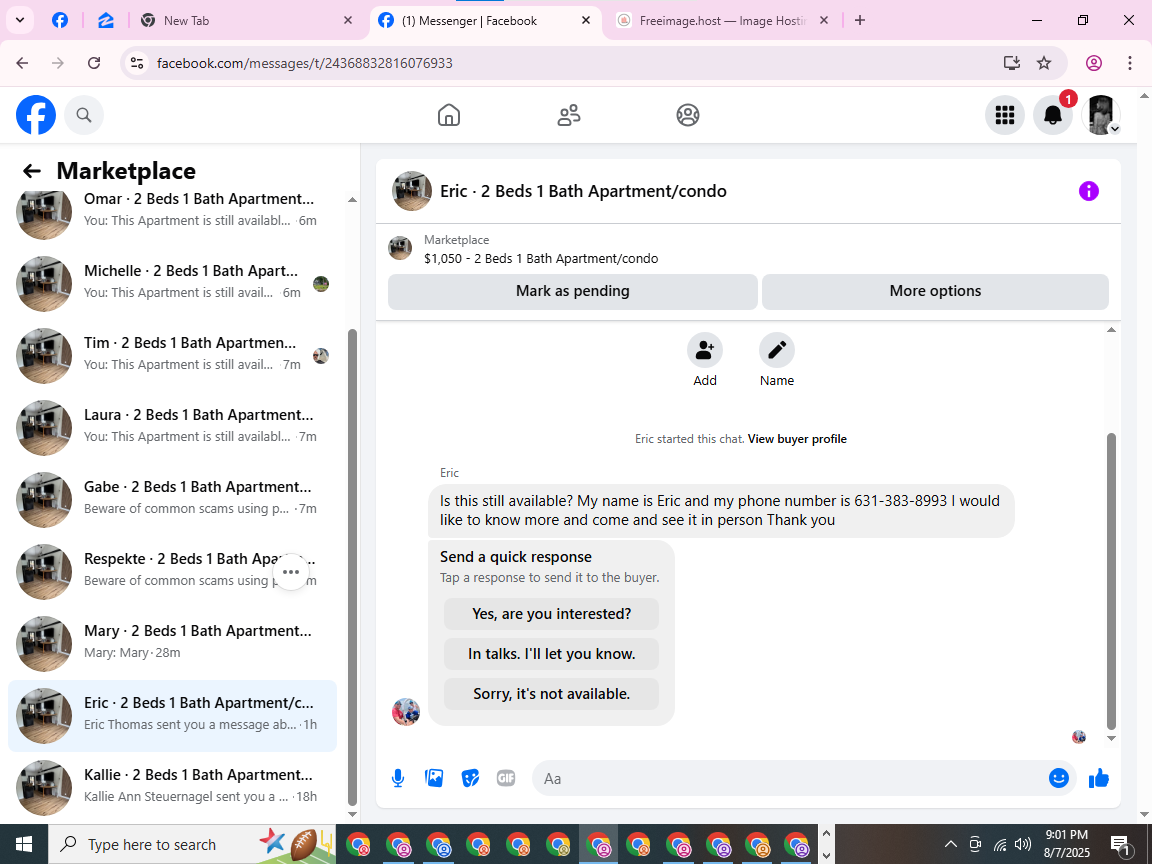Open options menu on Respekte conversation

291,572
